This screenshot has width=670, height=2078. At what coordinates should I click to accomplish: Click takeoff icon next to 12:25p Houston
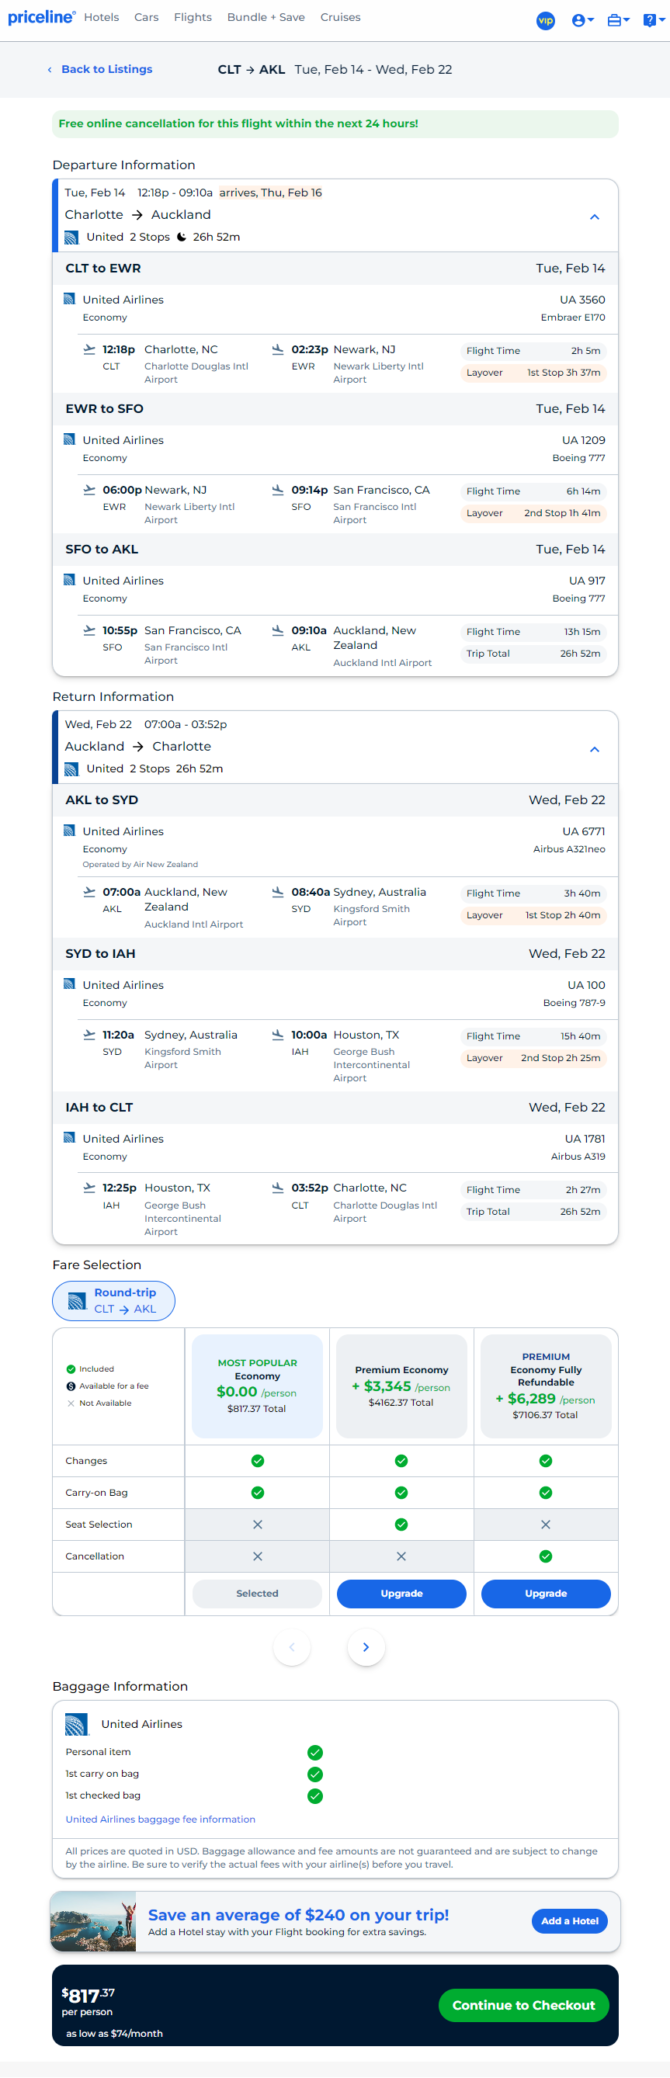[x=89, y=1187]
